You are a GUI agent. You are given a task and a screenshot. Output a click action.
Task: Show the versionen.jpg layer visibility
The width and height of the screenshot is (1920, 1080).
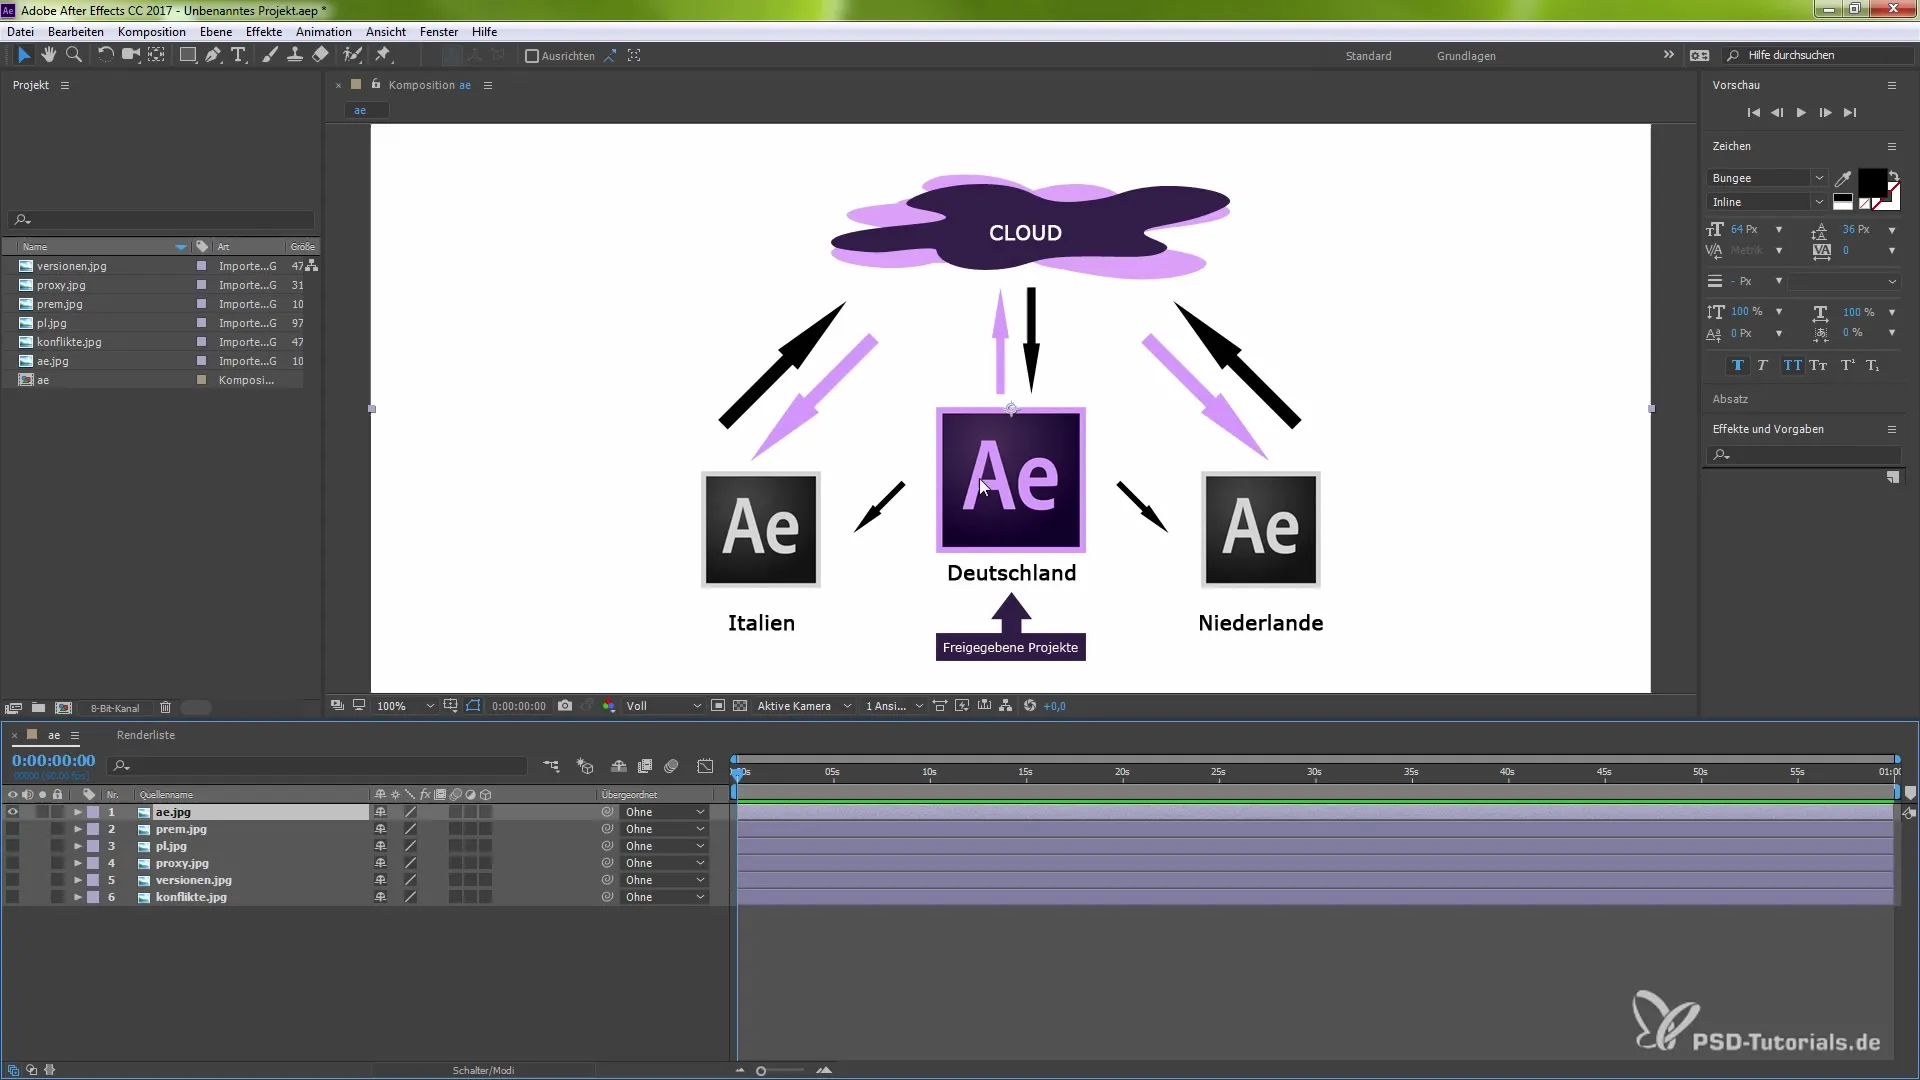point(12,880)
